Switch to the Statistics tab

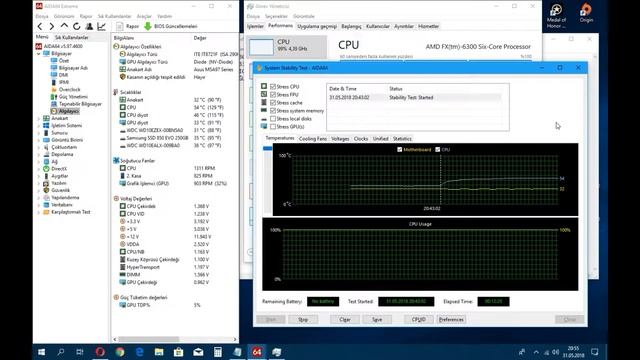[x=402, y=139]
